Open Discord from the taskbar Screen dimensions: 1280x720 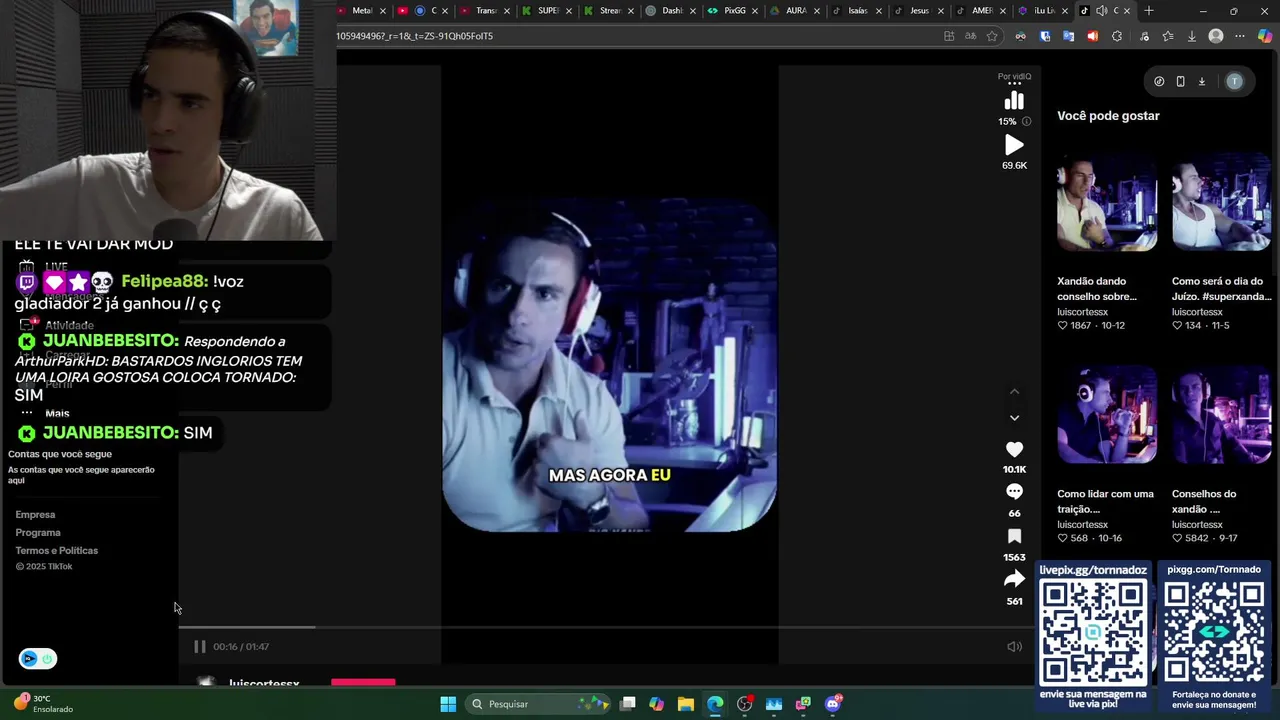coord(833,704)
